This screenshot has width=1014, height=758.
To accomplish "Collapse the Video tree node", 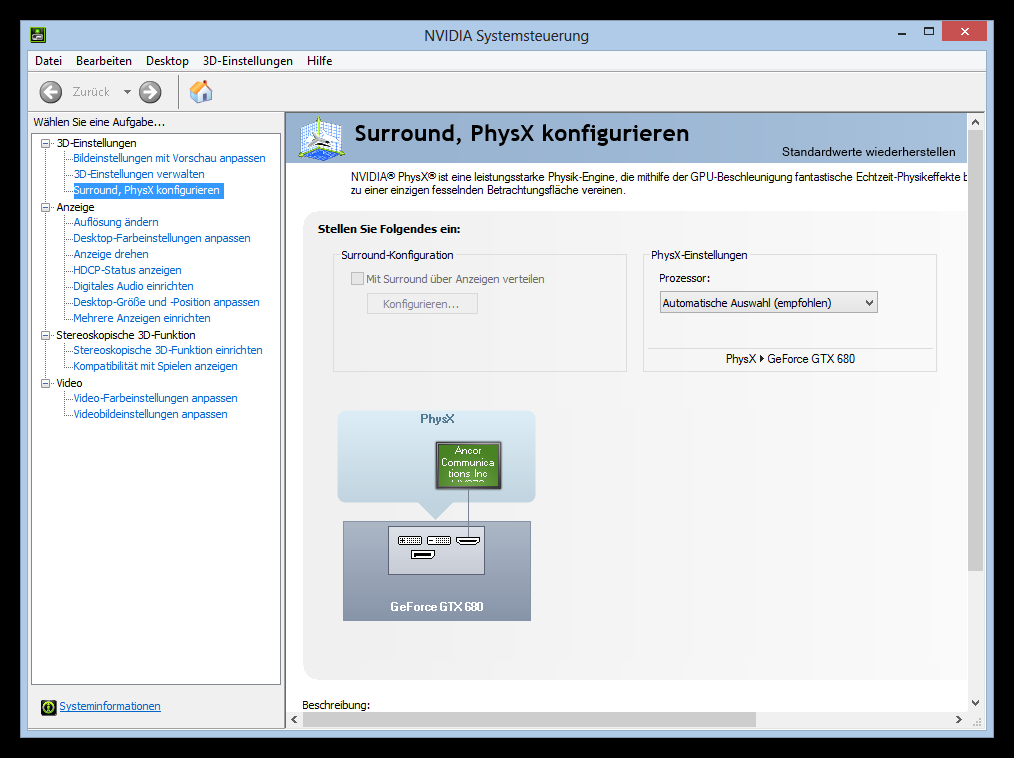I will click(x=45, y=384).
